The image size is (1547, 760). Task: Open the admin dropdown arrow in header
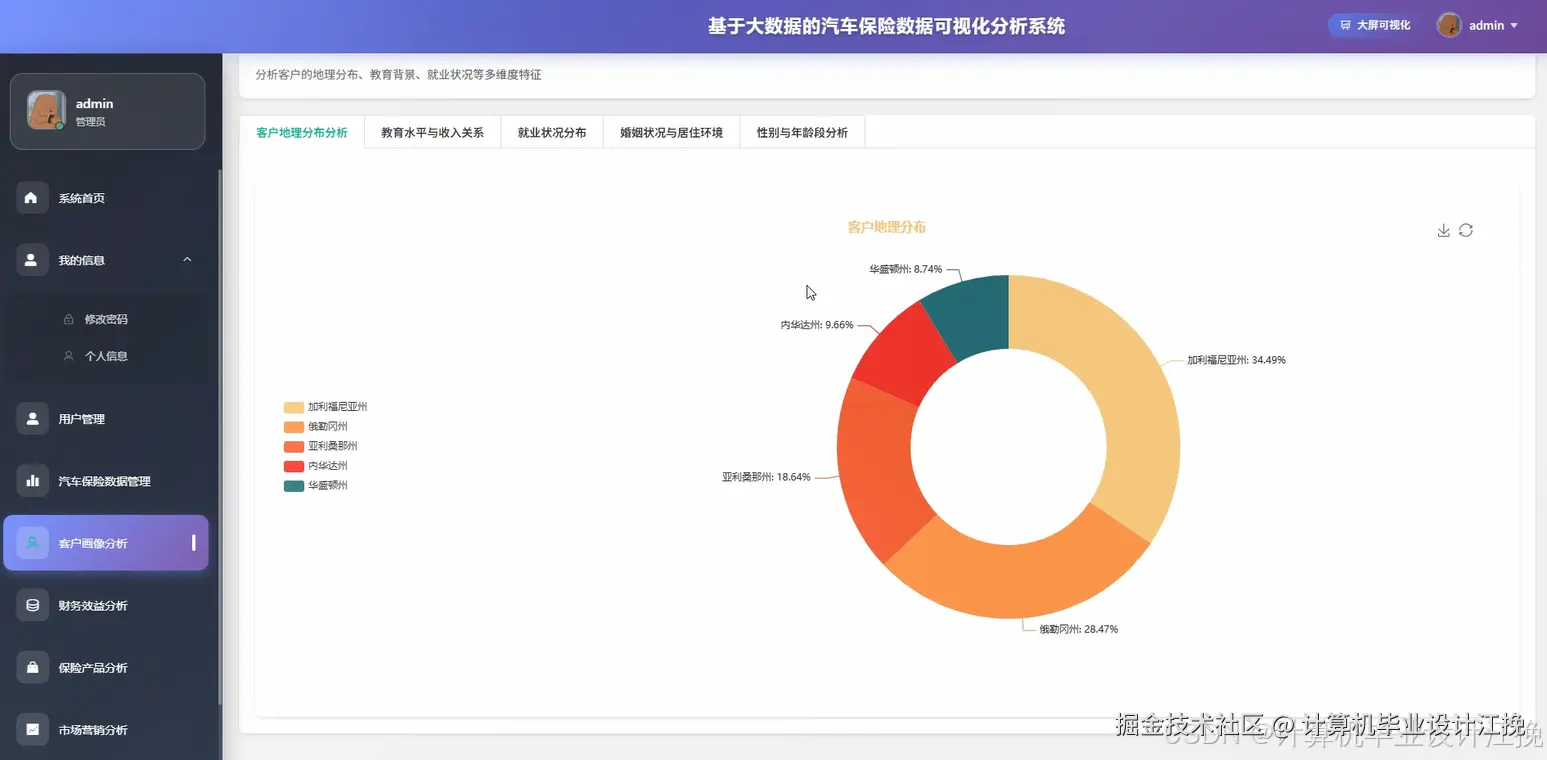1514,26
